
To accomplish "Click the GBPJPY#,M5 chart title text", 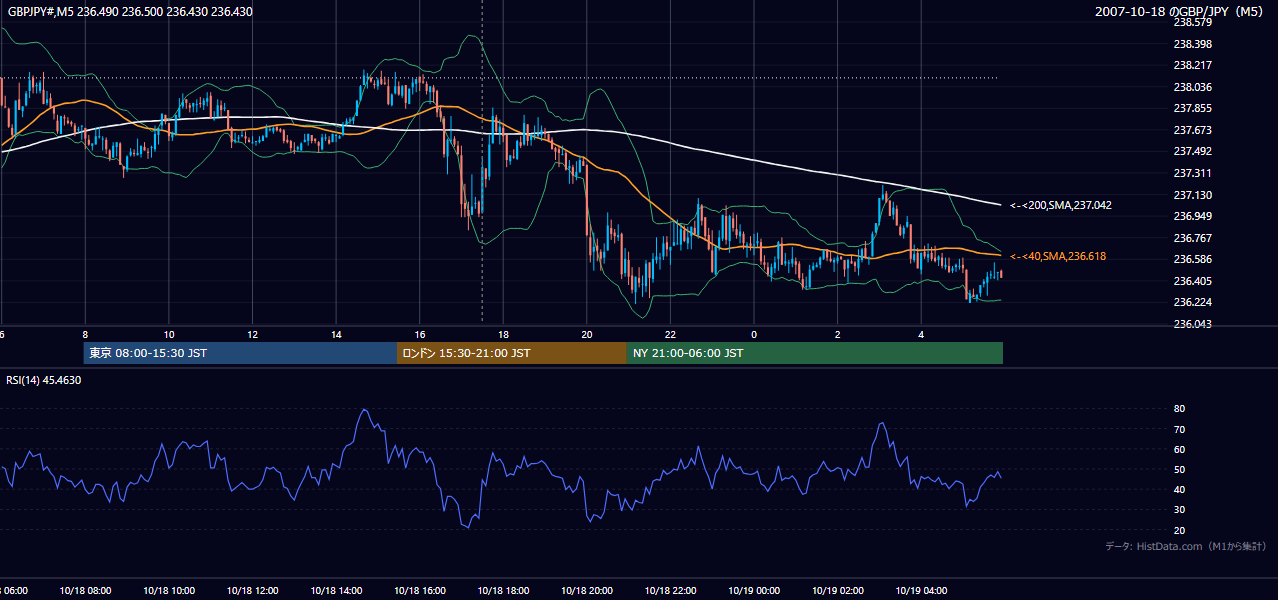I will pyautogui.click(x=130, y=11).
